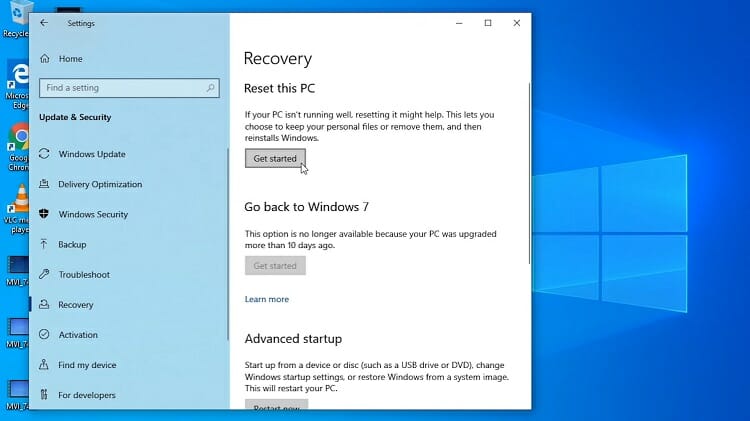Click the For developers icon

click(x=44, y=395)
